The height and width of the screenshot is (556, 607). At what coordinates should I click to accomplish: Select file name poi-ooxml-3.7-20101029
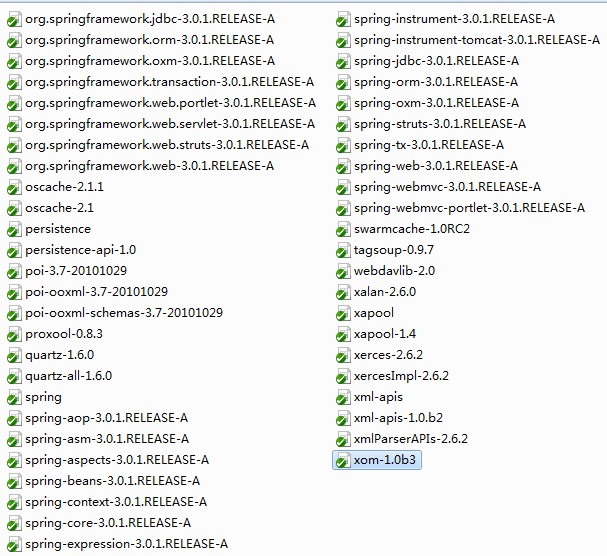point(96,292)
